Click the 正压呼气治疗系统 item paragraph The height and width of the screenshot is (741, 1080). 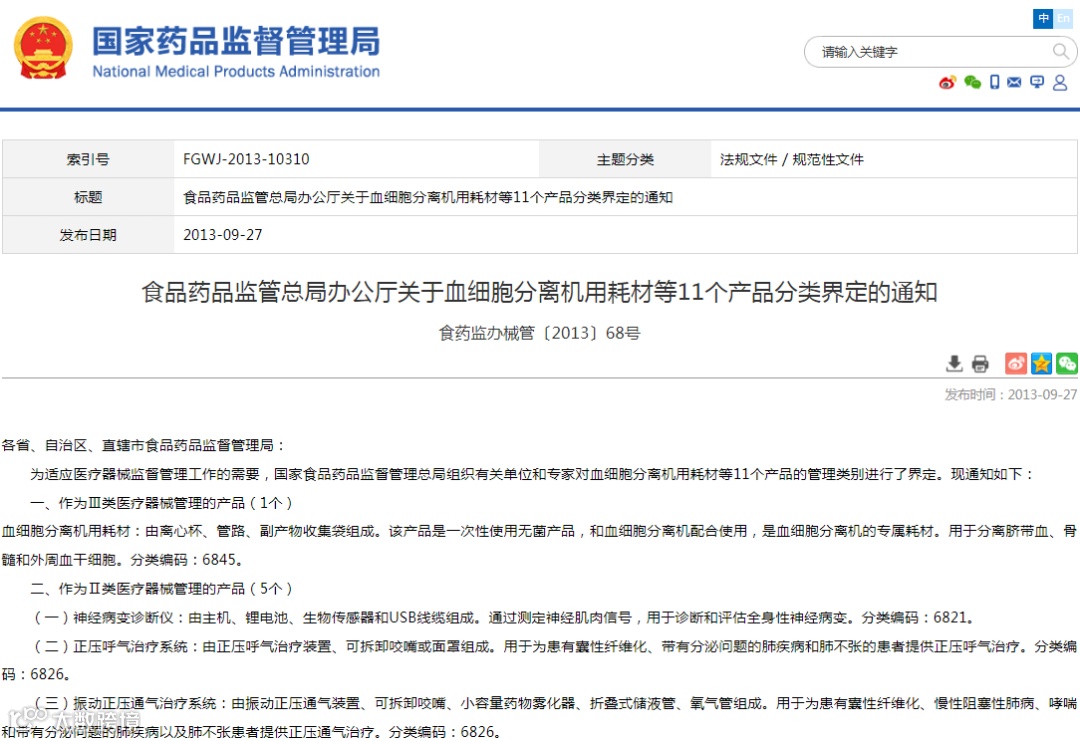[539, 660]
